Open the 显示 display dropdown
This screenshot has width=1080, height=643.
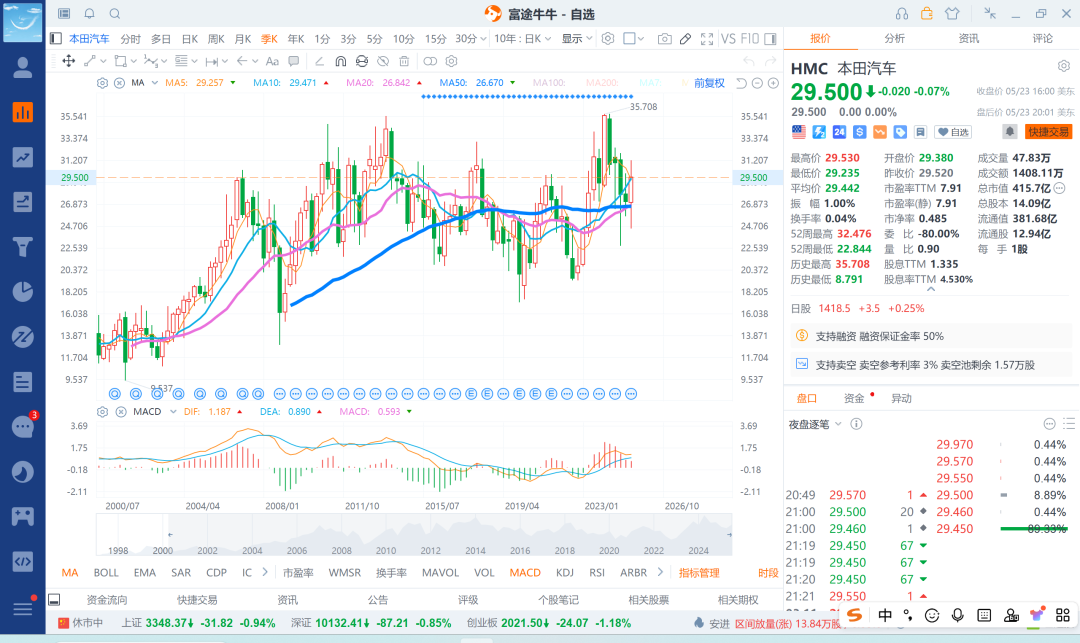click(577, 39)
